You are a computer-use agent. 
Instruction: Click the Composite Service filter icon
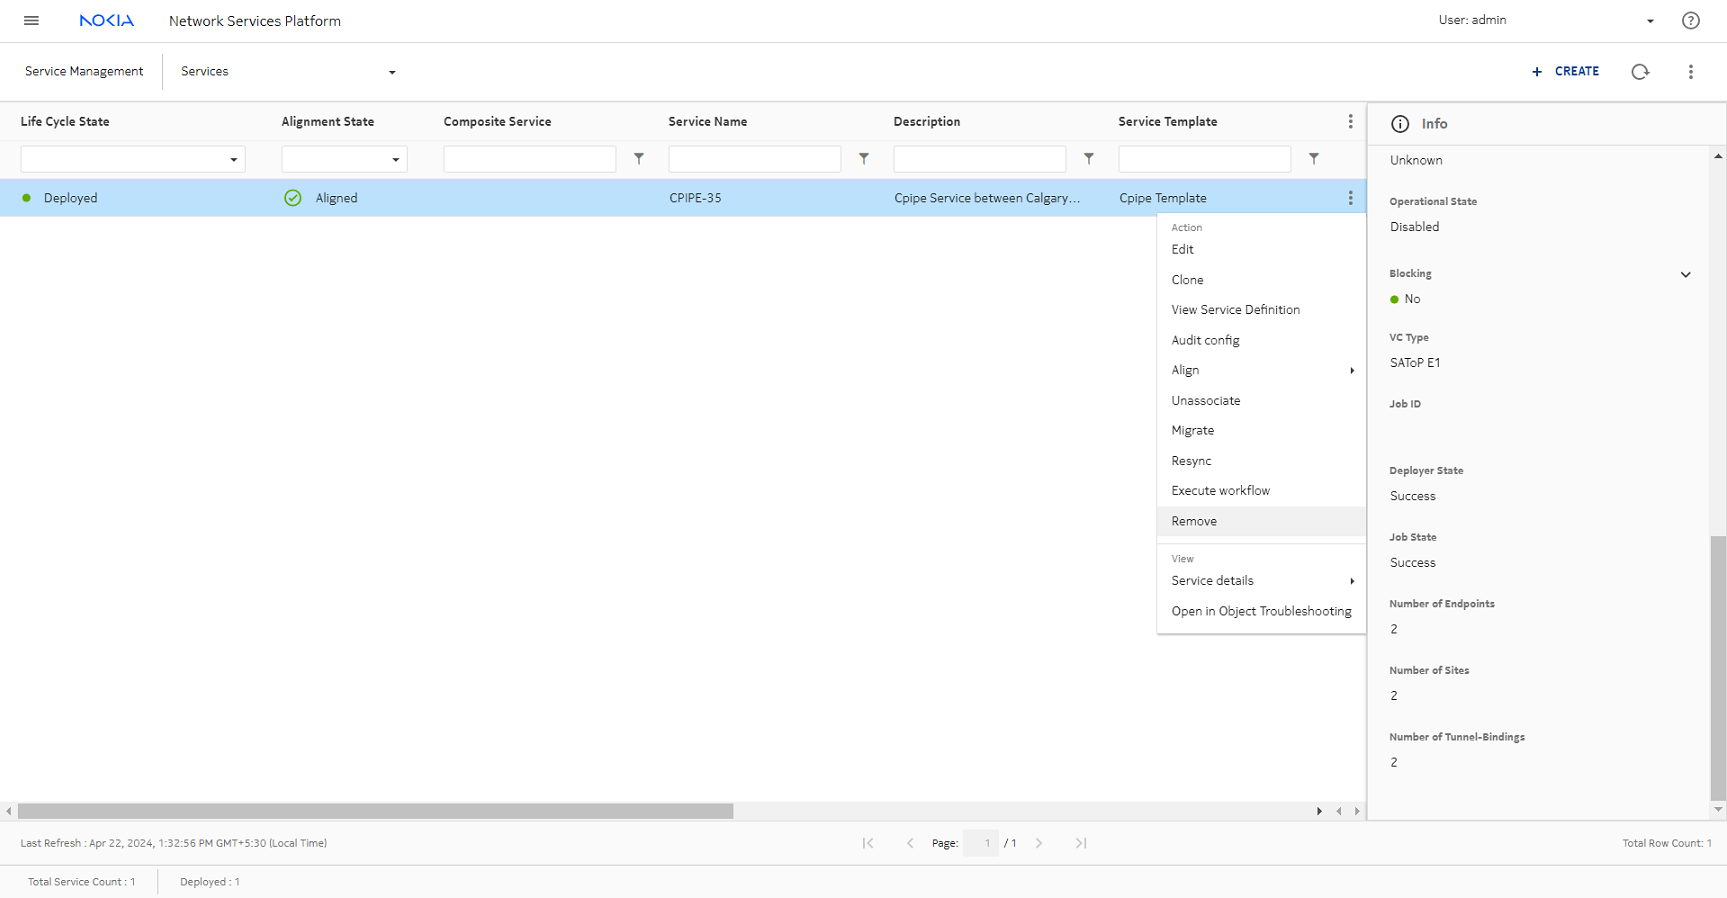click(x=639, y=159)
